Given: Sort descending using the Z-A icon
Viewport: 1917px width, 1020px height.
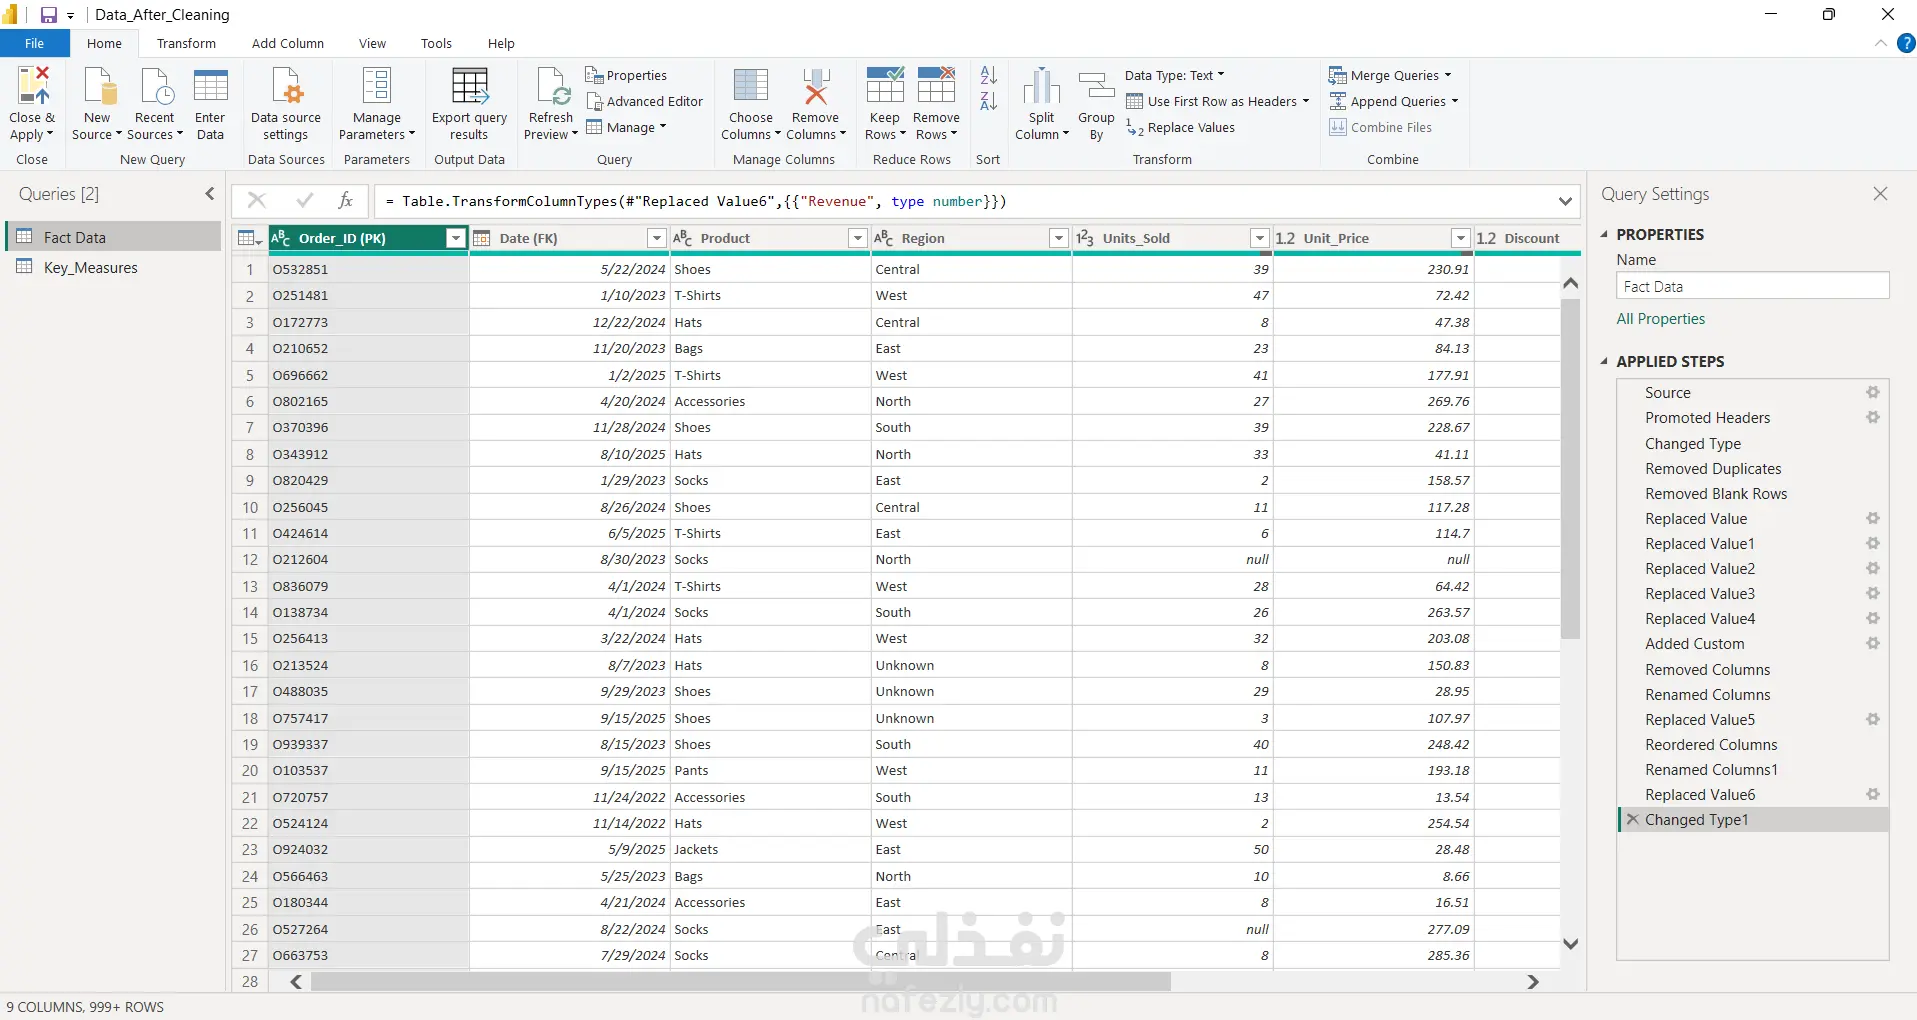Looking at the screenshot, I should tap(989, 101).
